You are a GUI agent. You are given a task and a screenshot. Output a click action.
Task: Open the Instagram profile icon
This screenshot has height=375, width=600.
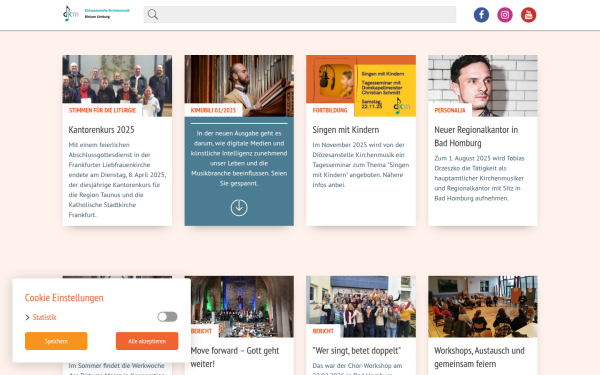pos(505,15)
